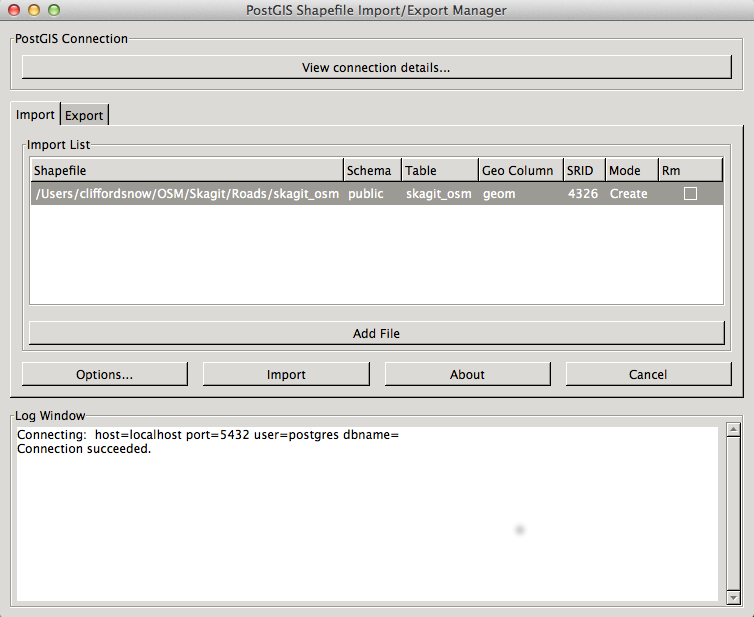This screenshot has width=754, height=617.
Task: Click the log window scroll-up arrow
Action: tap(732, 431)
